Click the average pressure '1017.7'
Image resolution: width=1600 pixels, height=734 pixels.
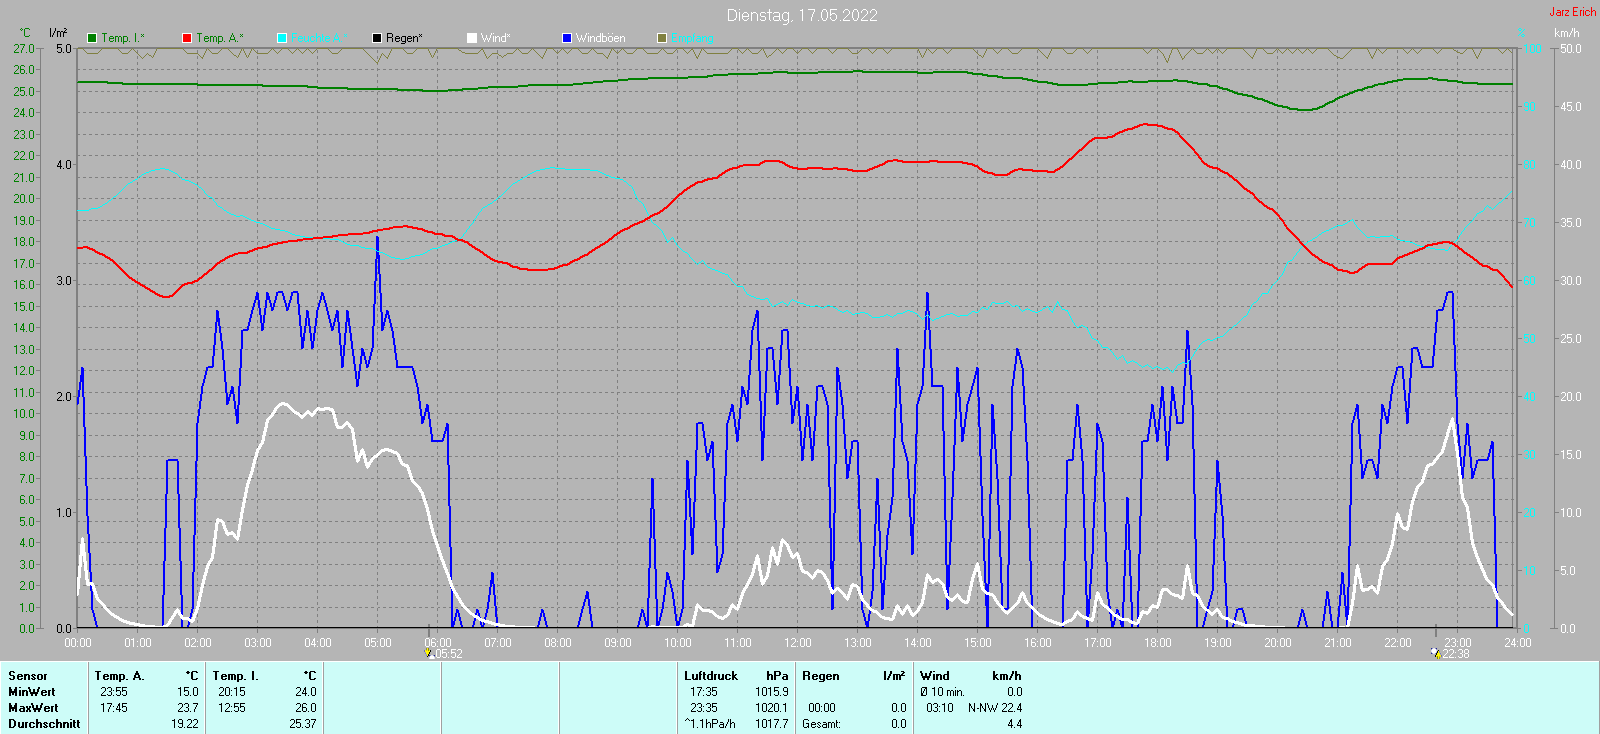tap(772, 724)
